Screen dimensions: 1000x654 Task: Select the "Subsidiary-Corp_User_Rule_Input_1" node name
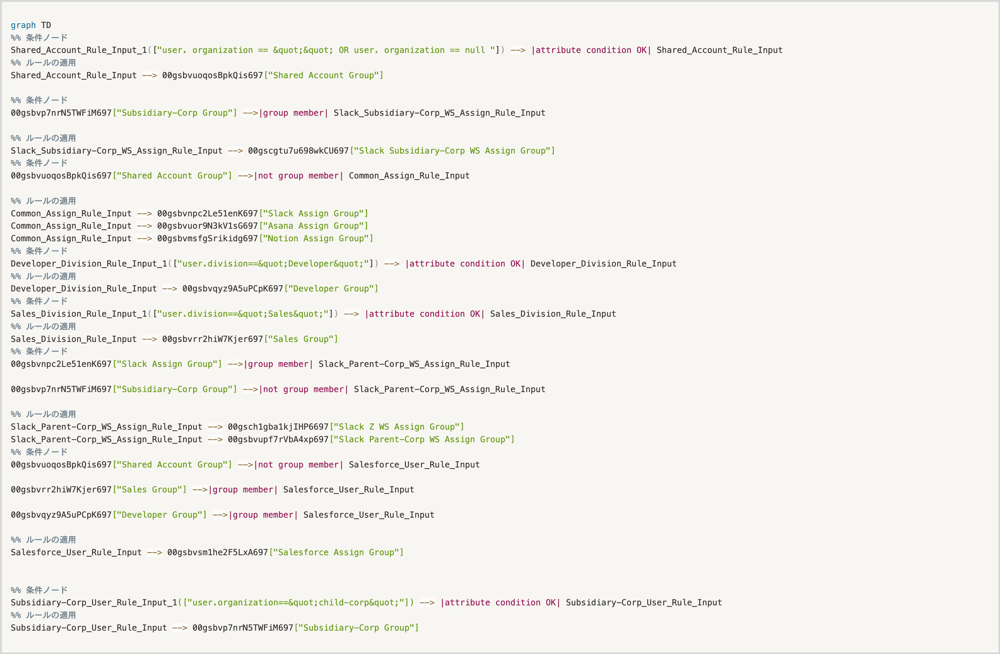coord(94,603)
